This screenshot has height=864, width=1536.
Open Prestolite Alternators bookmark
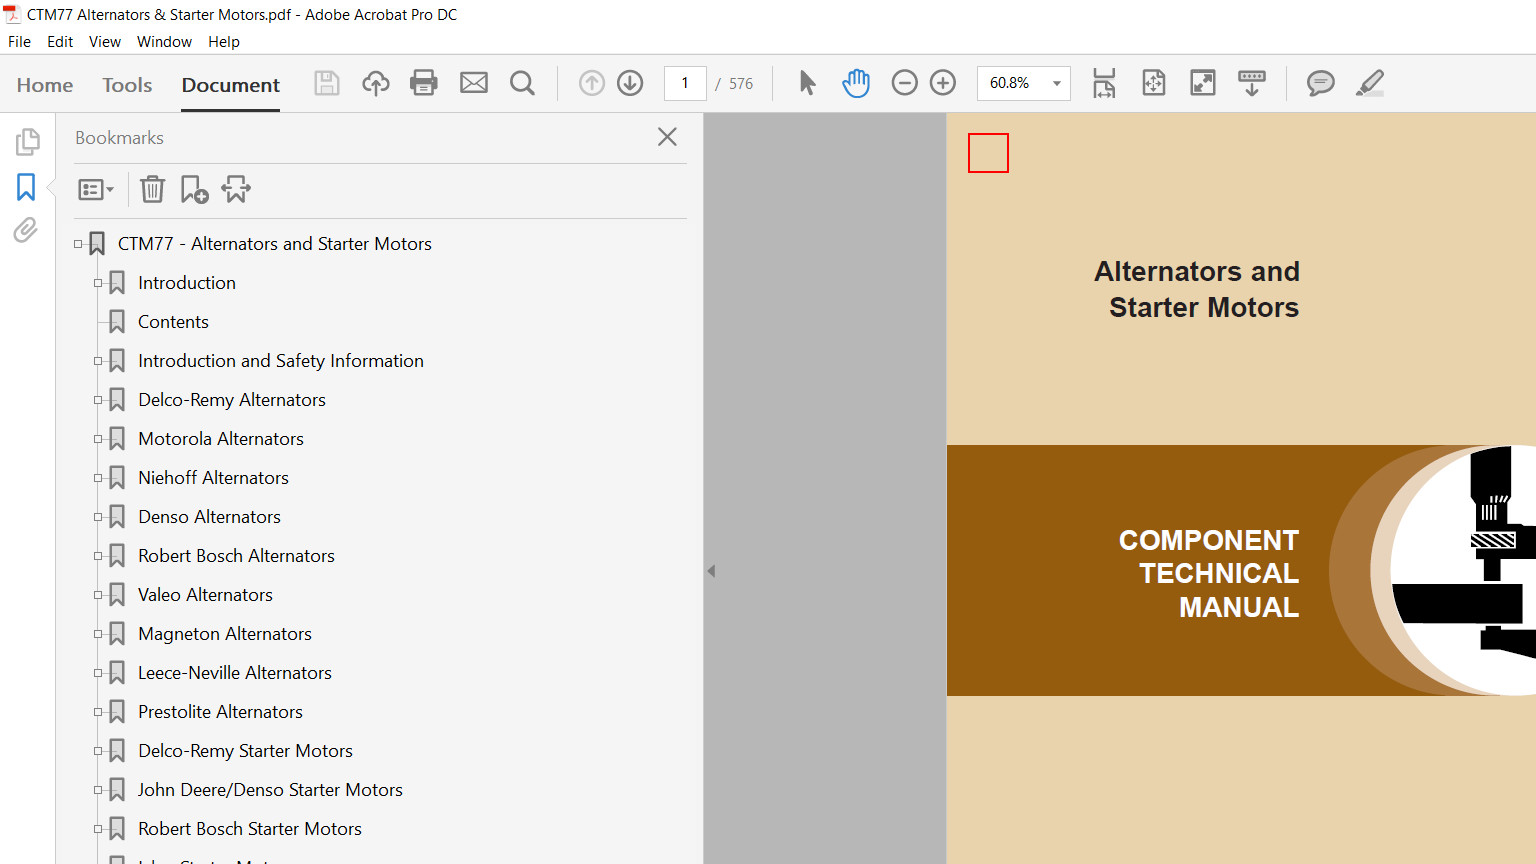click(x=220, y=712)
